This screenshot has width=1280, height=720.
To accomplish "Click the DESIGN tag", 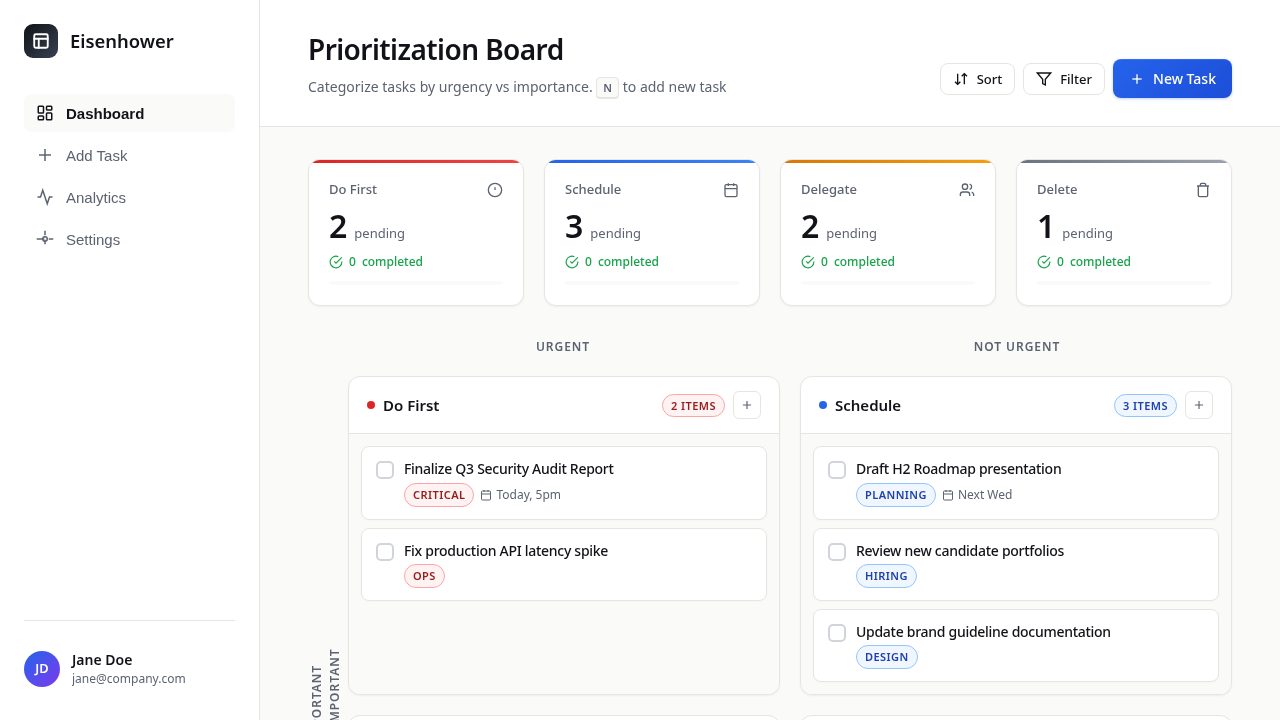I will pos(887,657).
